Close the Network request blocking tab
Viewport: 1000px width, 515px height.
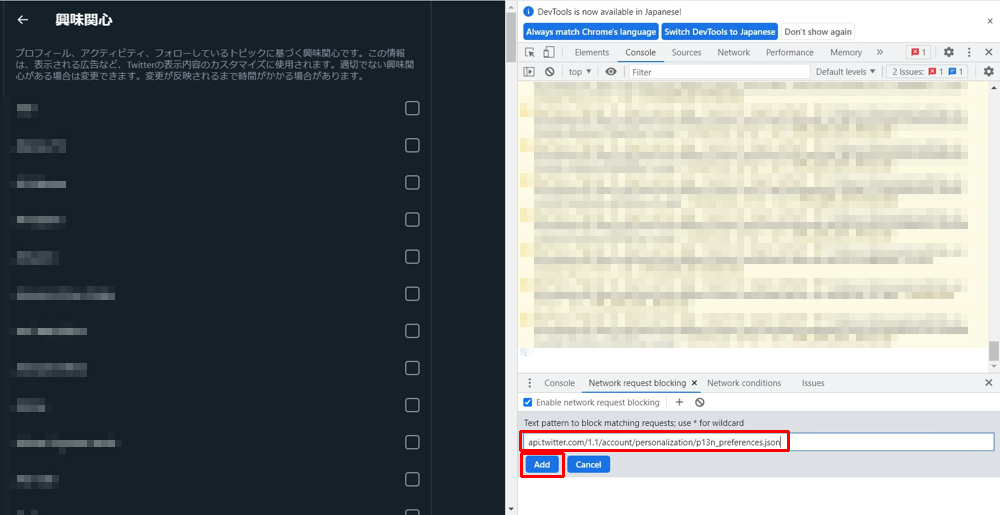695,383
